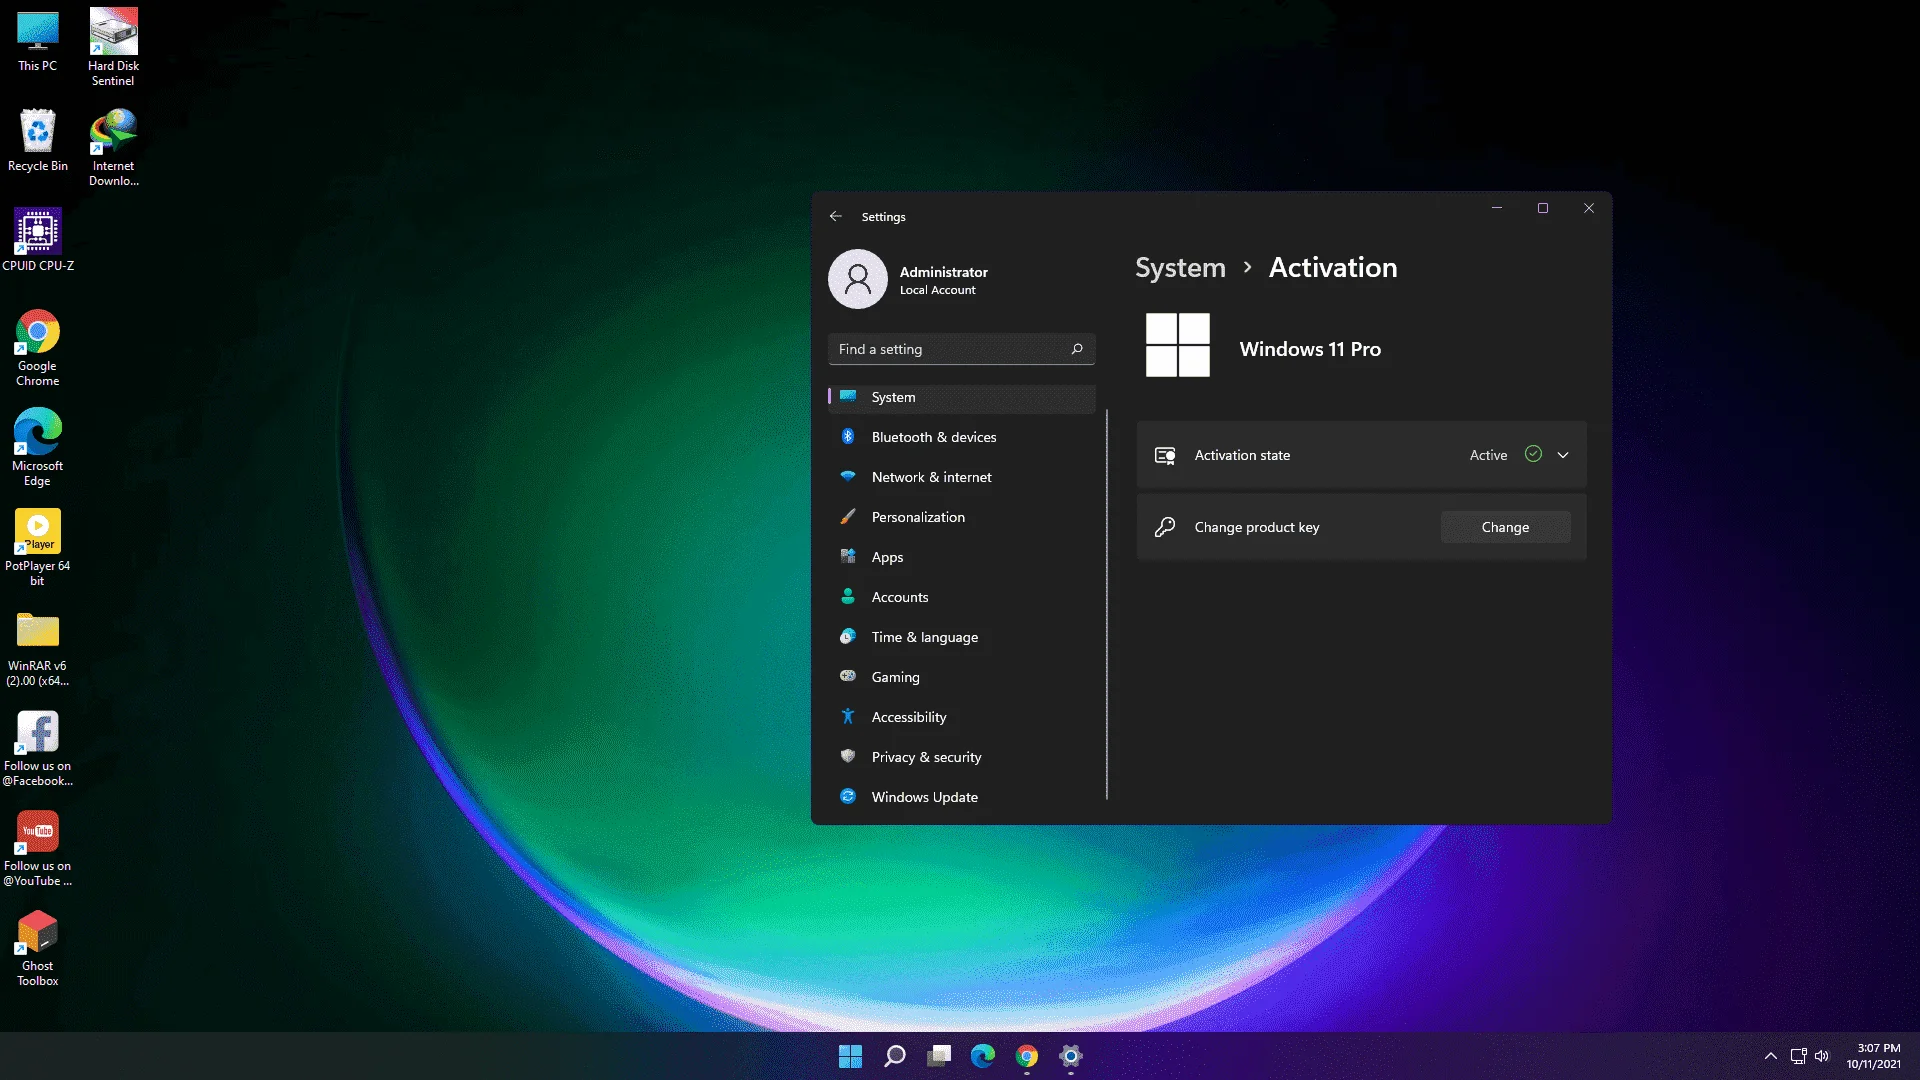1920x1080 pixels.
Task: Open Personalization settings category
Action: coord(962,517)
